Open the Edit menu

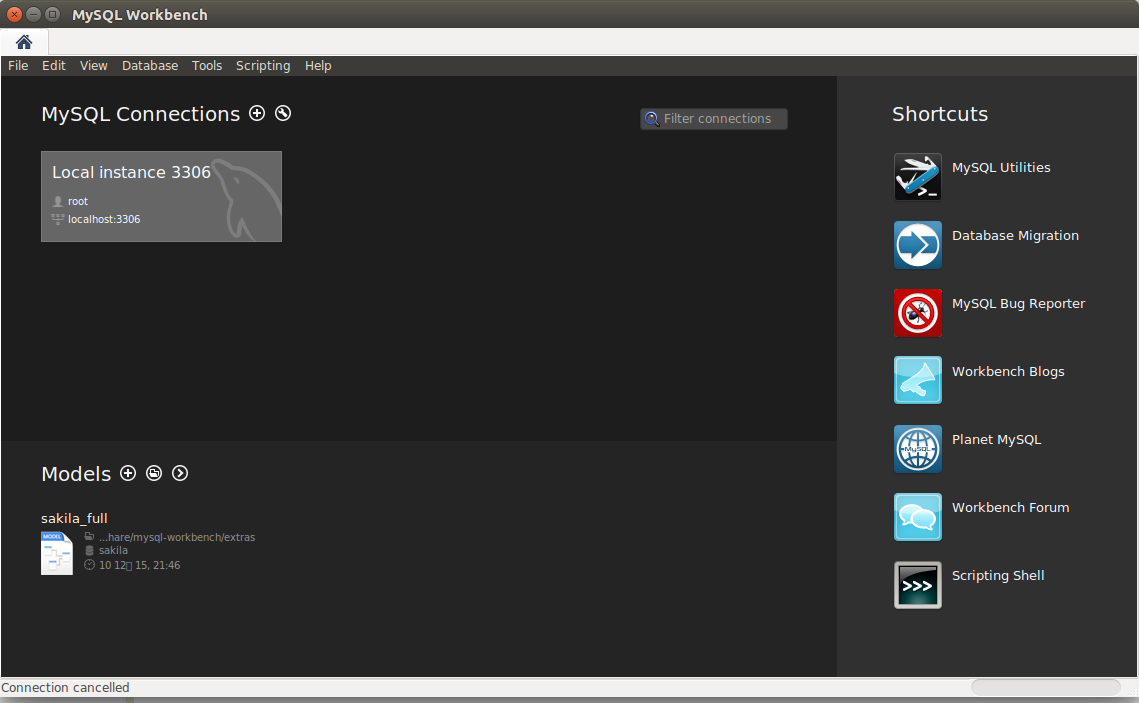point(54,65)
